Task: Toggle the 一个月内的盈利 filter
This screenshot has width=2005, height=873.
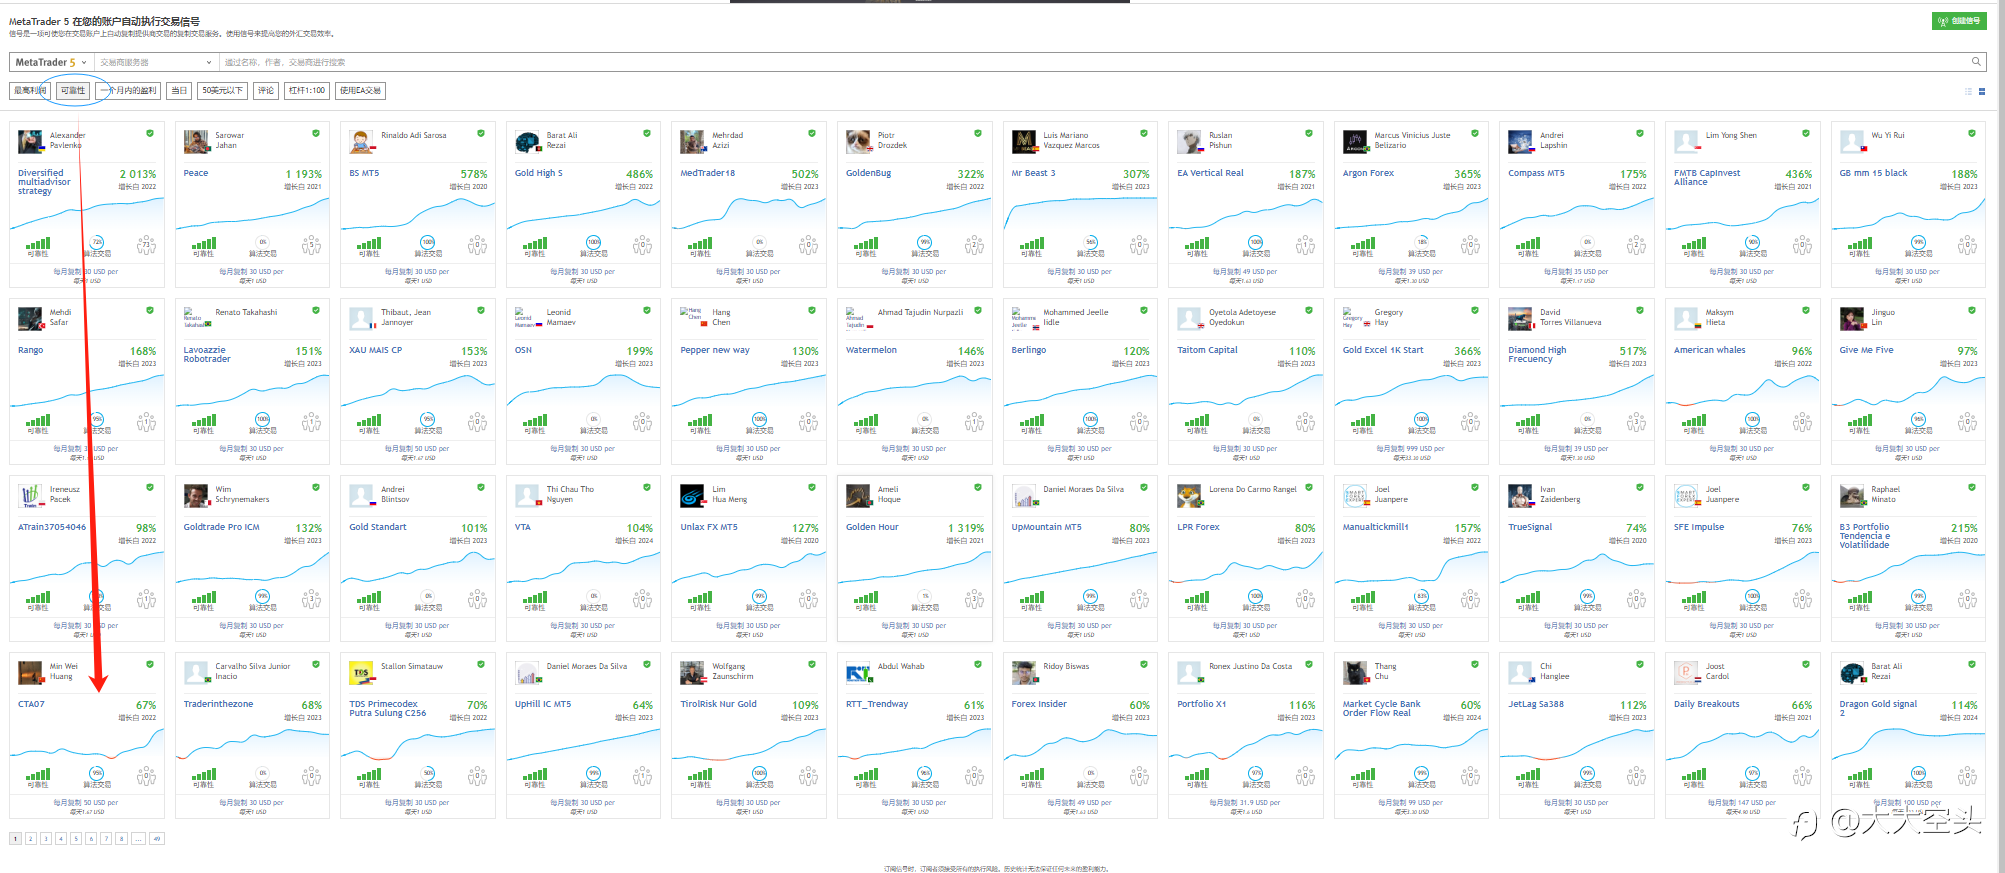Action: coord(128,90)
